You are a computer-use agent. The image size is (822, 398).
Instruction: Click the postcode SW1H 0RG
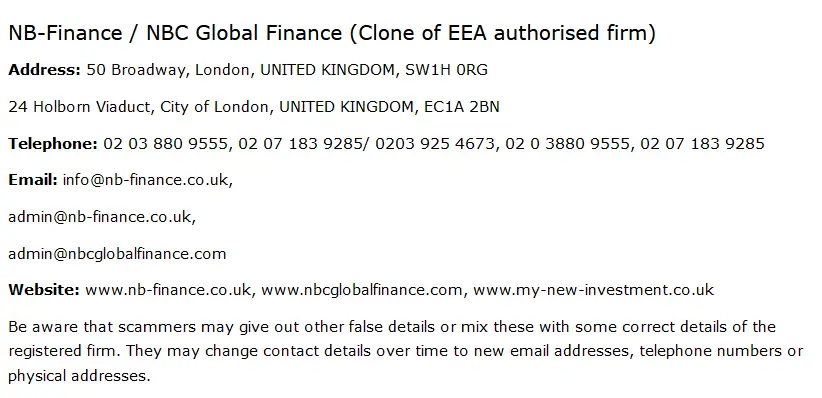(446, 70)
